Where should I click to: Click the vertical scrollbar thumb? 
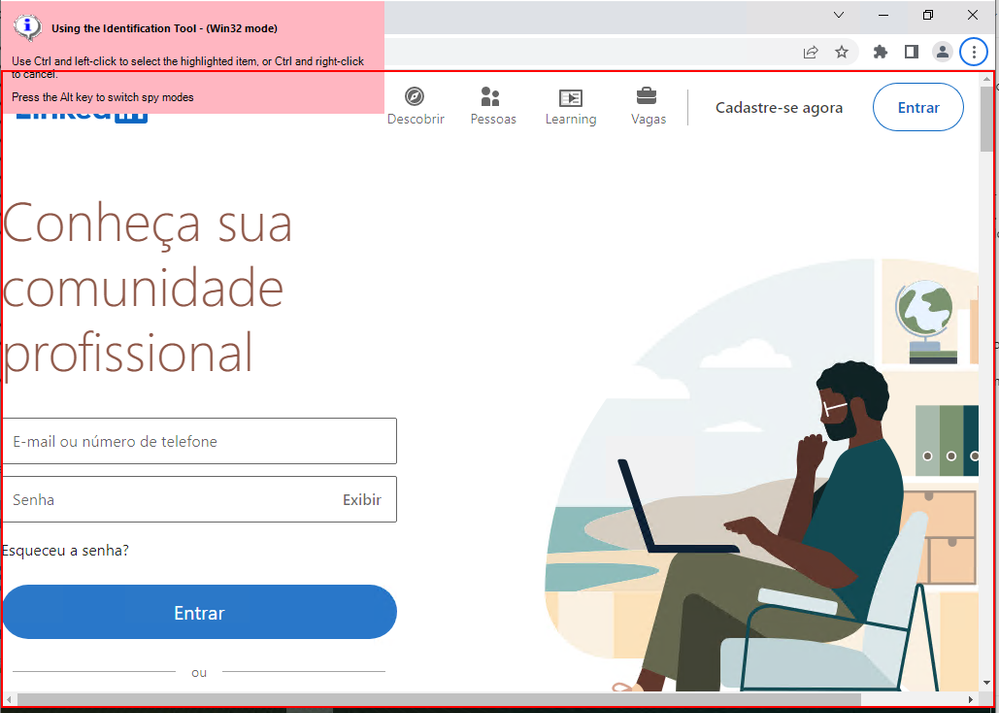point(986,119)
